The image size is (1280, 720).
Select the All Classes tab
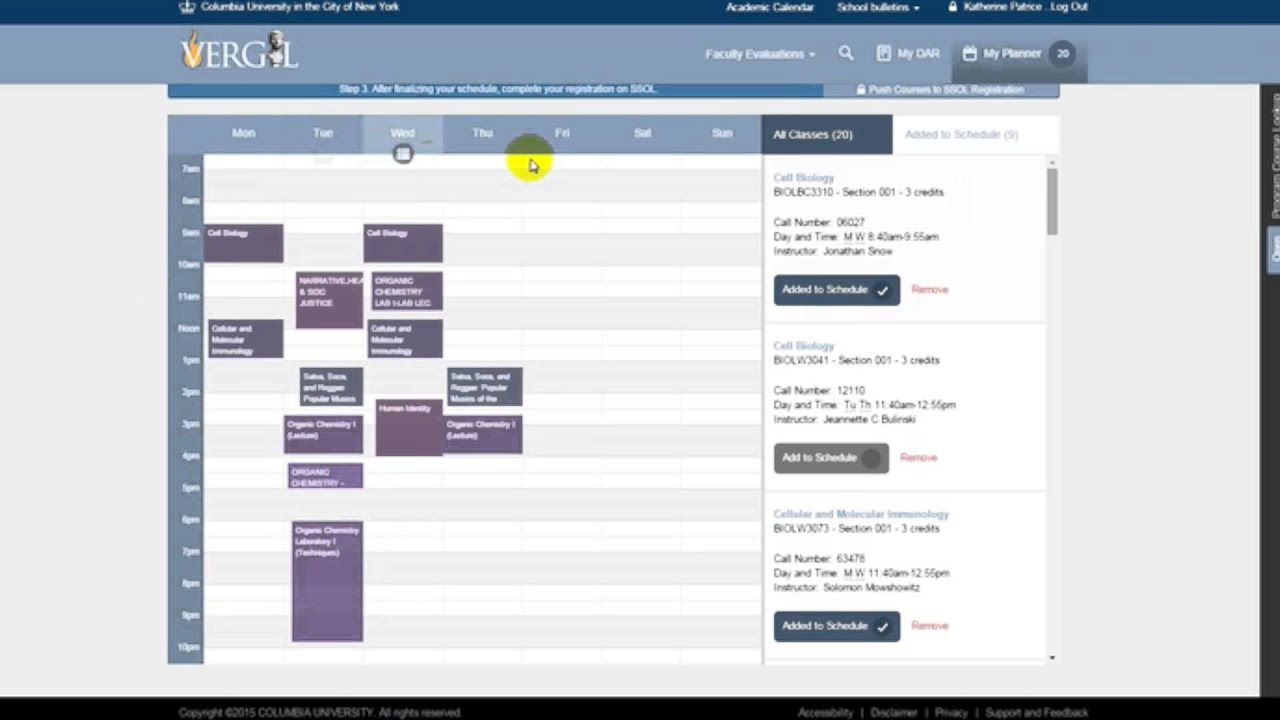pyautogui.click(x=813, y=134)
